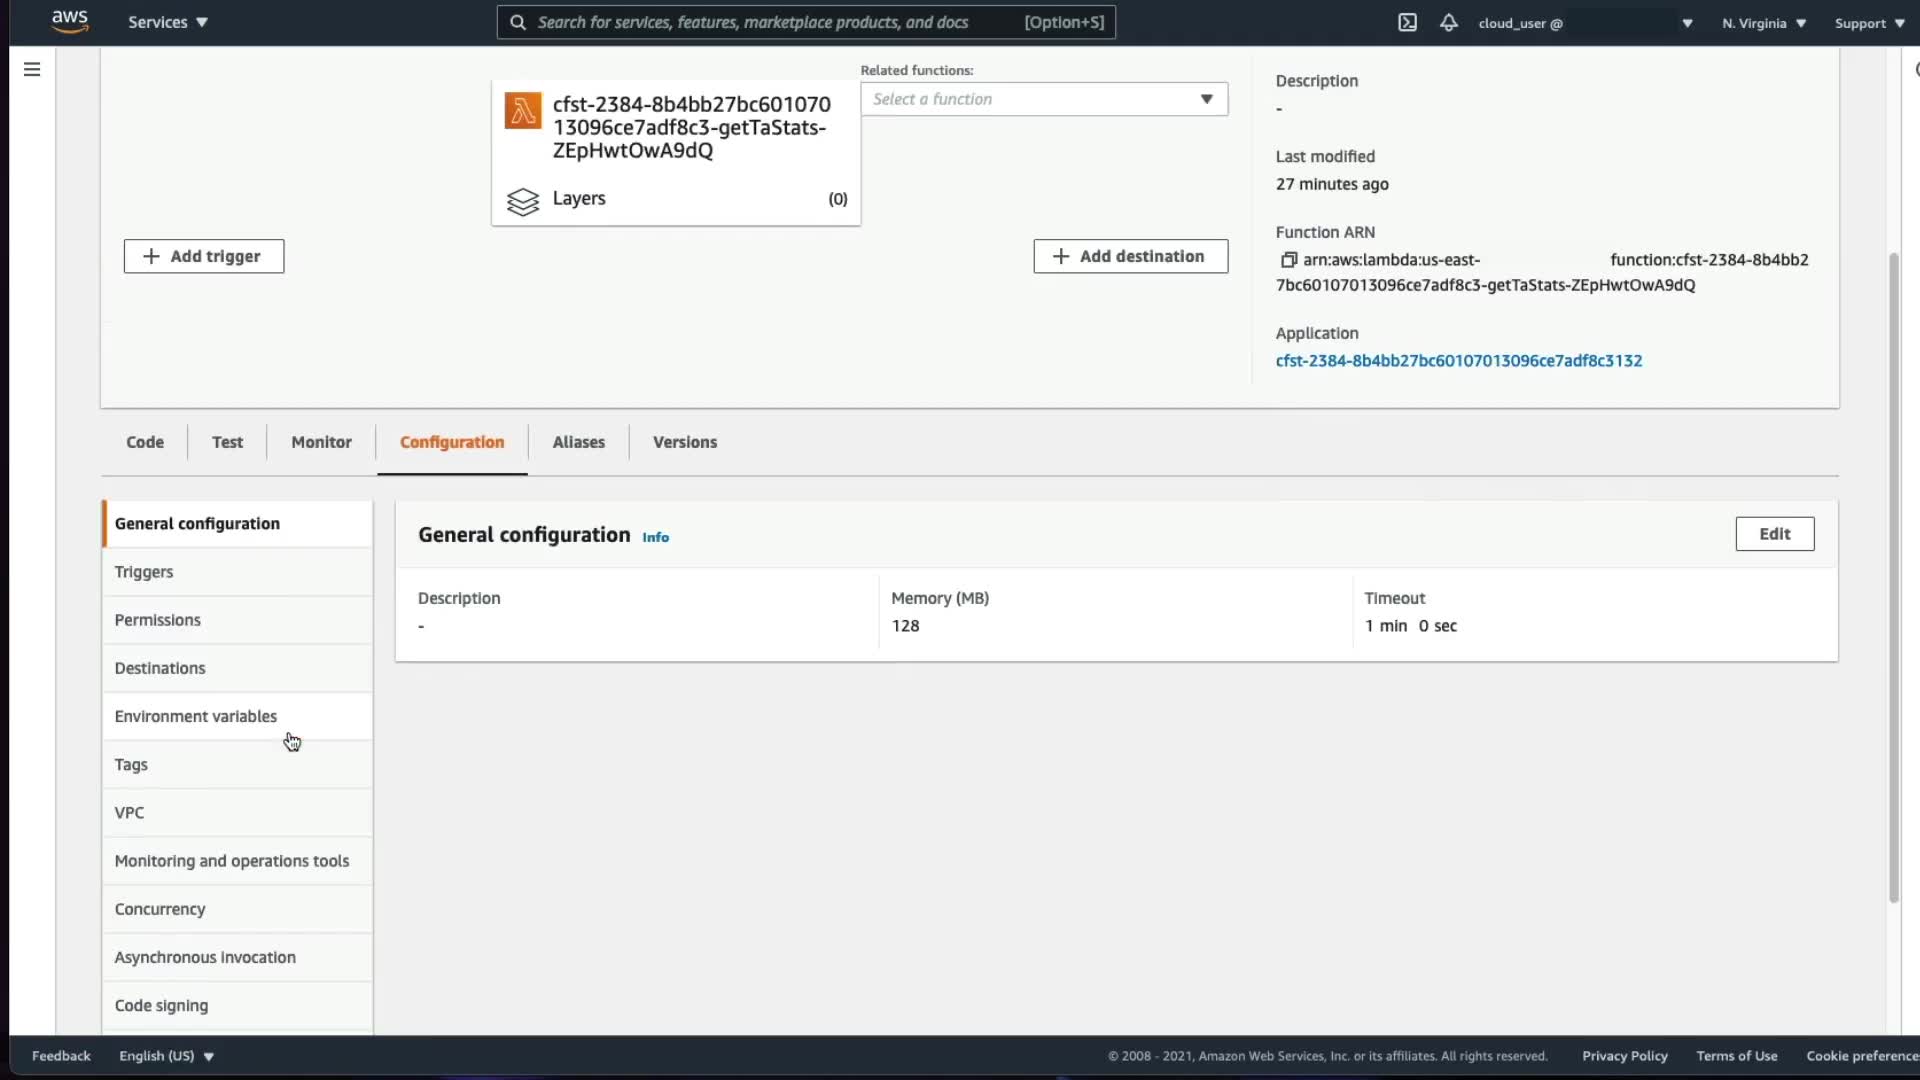1920x1080 pixels.
Task: Click the orange Lambda function icon
Action: point(522,111)
